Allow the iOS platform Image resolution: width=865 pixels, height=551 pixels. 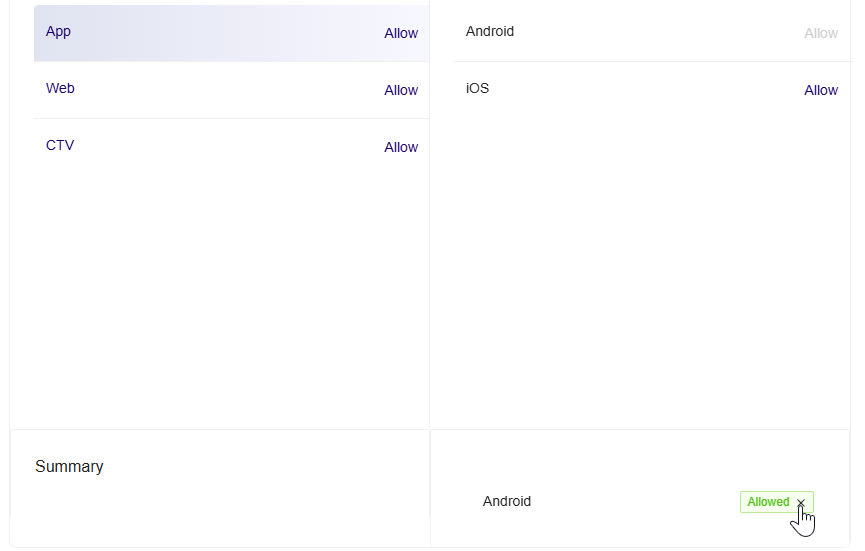pos(821,90)
